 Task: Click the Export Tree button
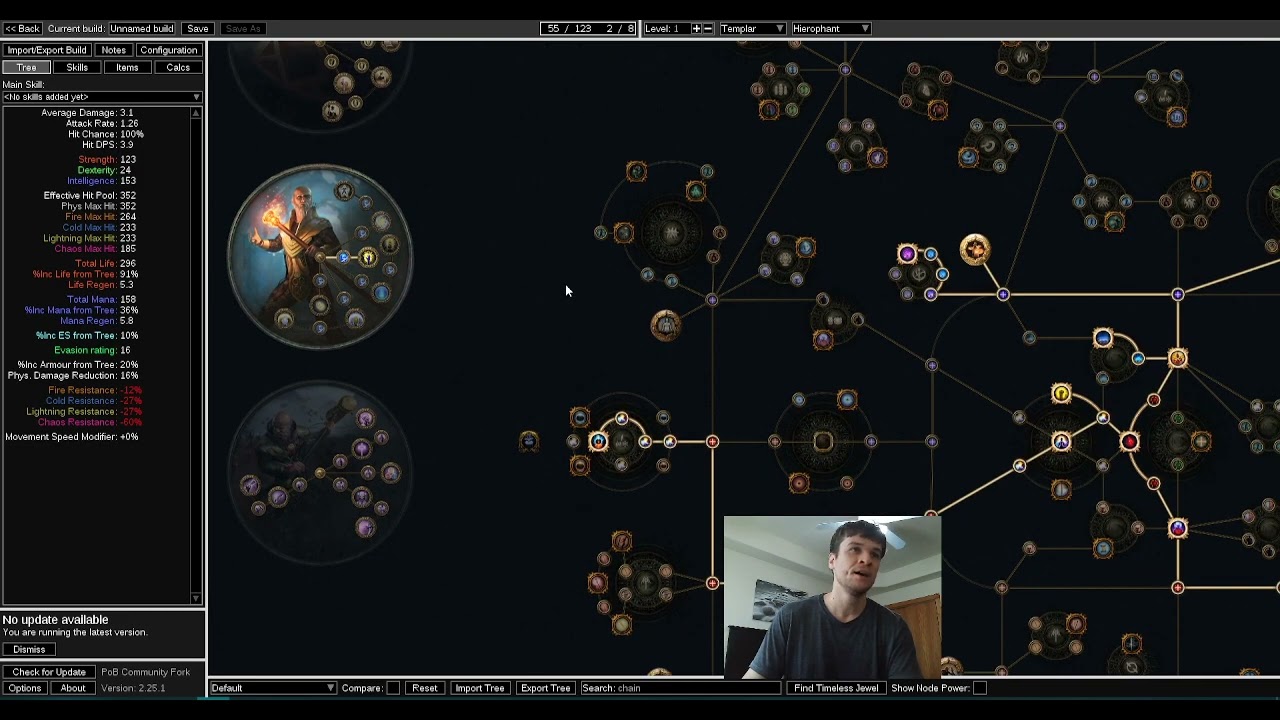point(545,688)
